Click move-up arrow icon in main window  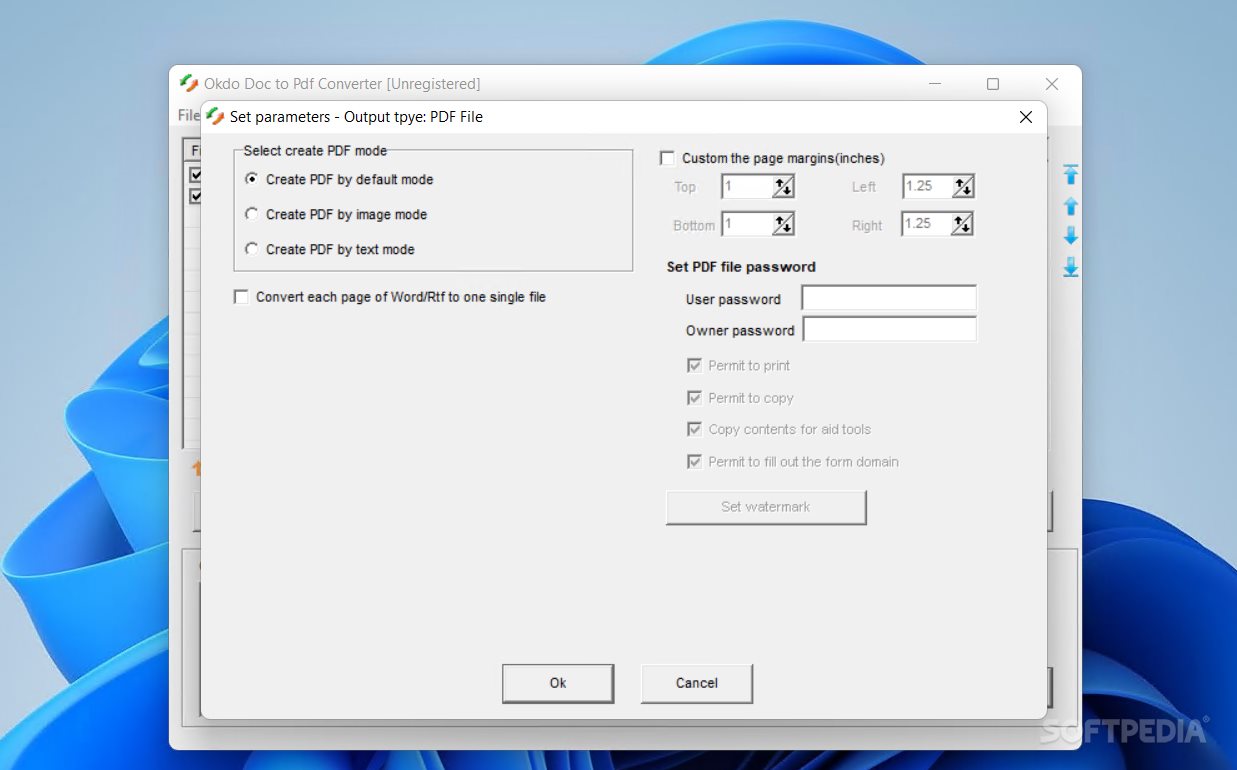1070,206
